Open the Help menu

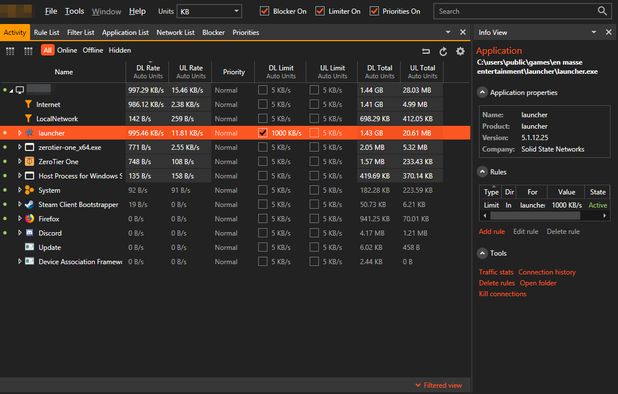137,11
